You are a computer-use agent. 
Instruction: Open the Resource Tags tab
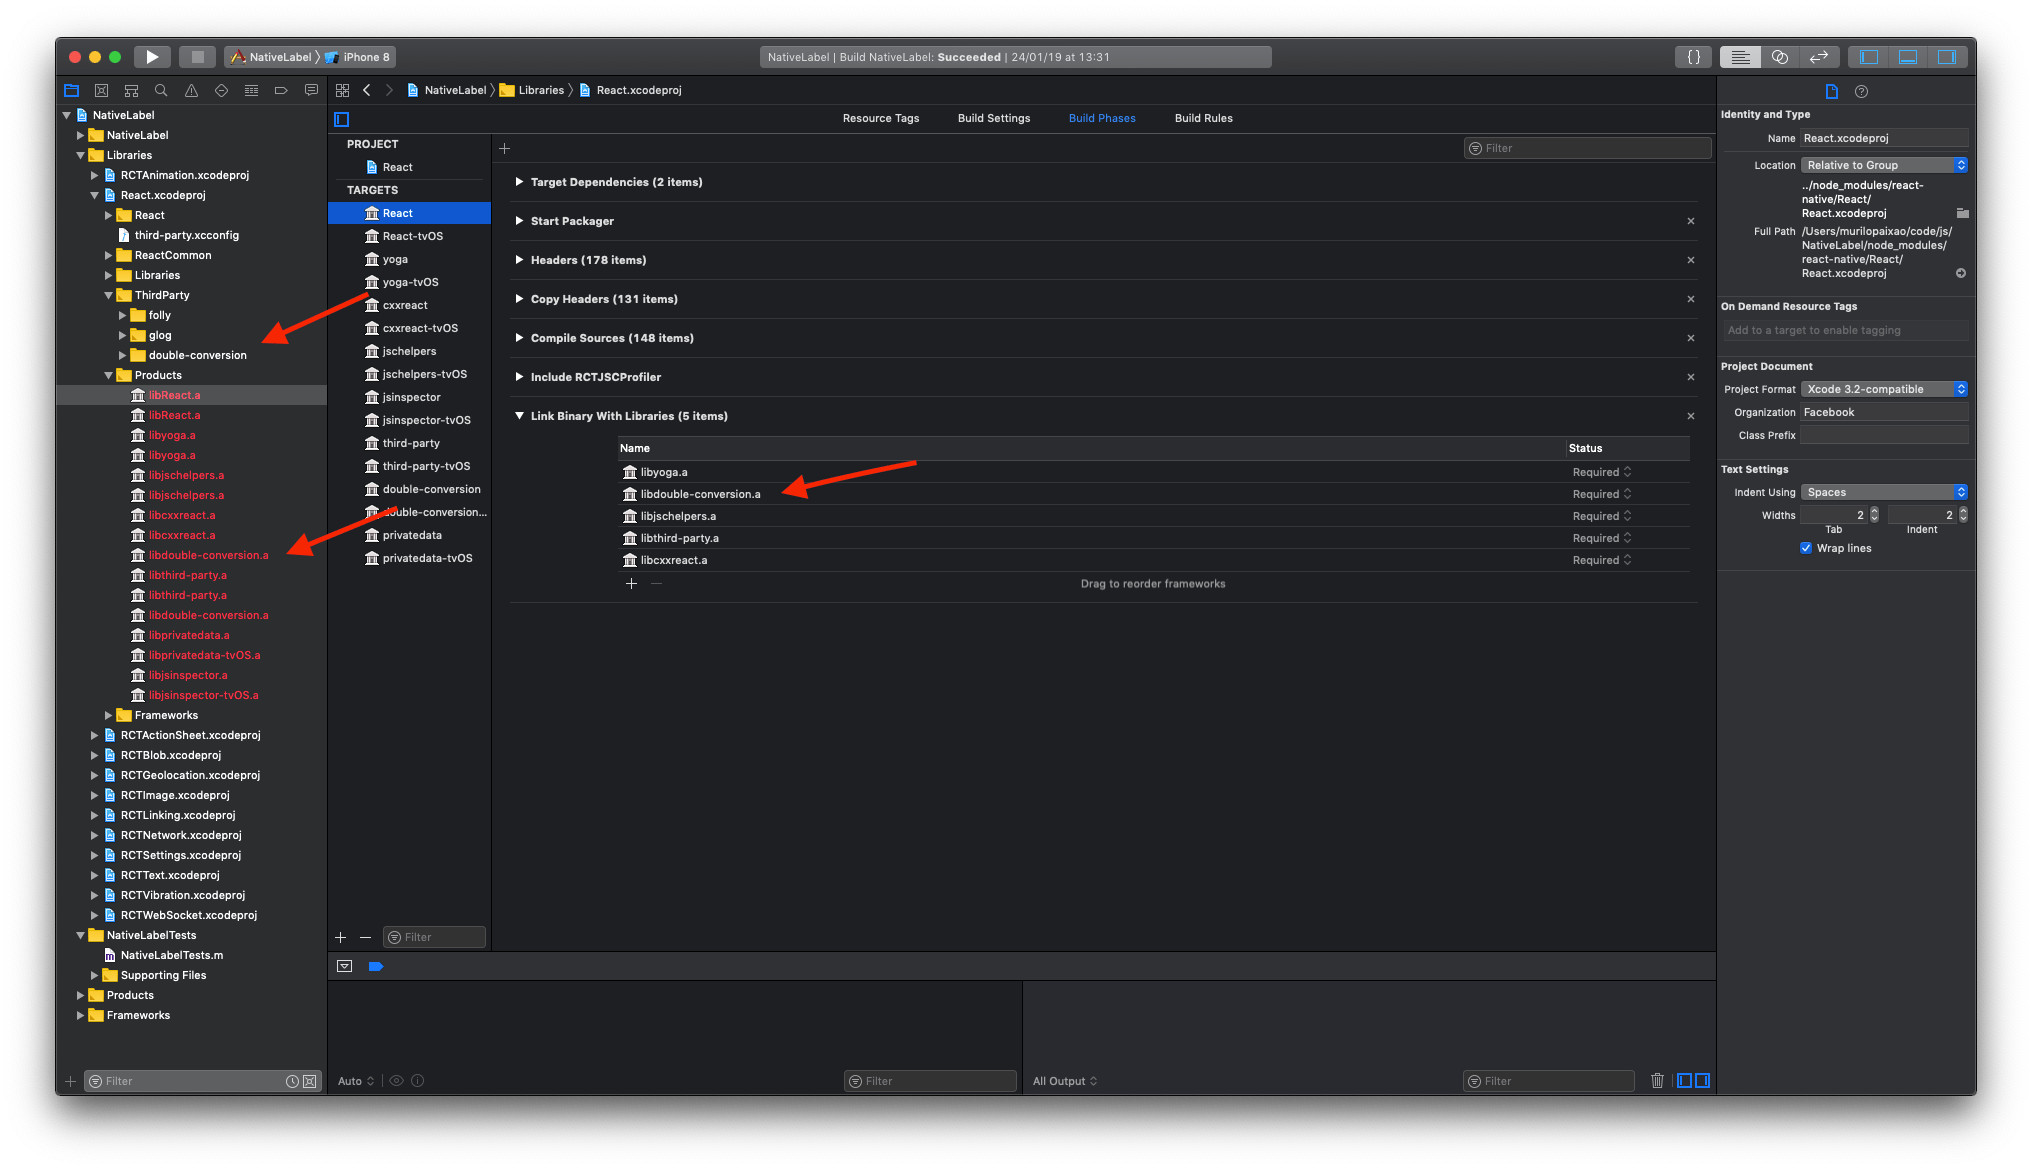[x=880, y=118]
